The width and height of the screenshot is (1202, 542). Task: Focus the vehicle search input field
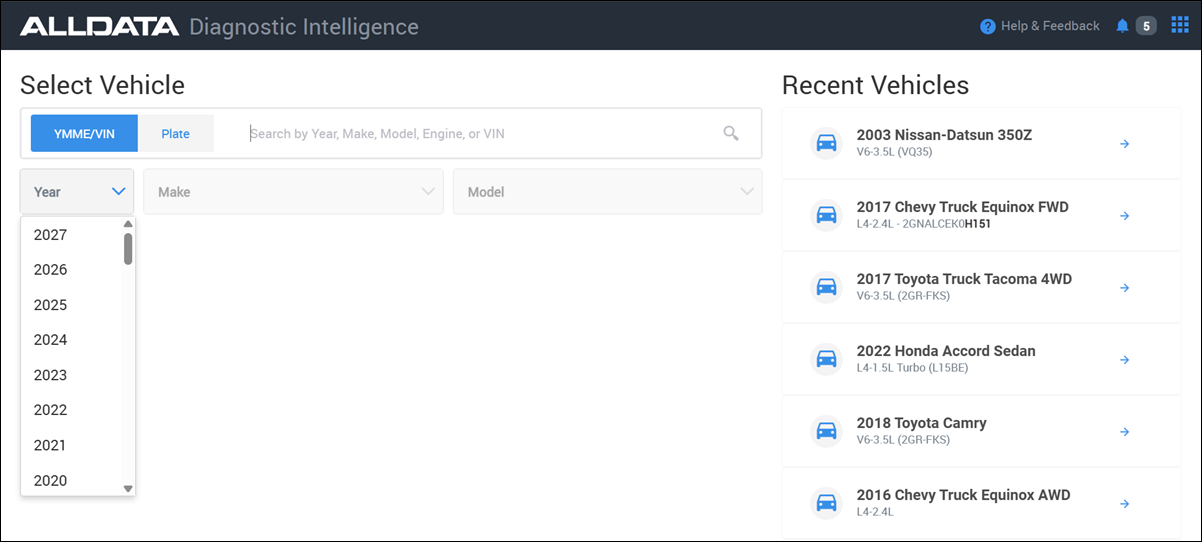coord(482,133)
